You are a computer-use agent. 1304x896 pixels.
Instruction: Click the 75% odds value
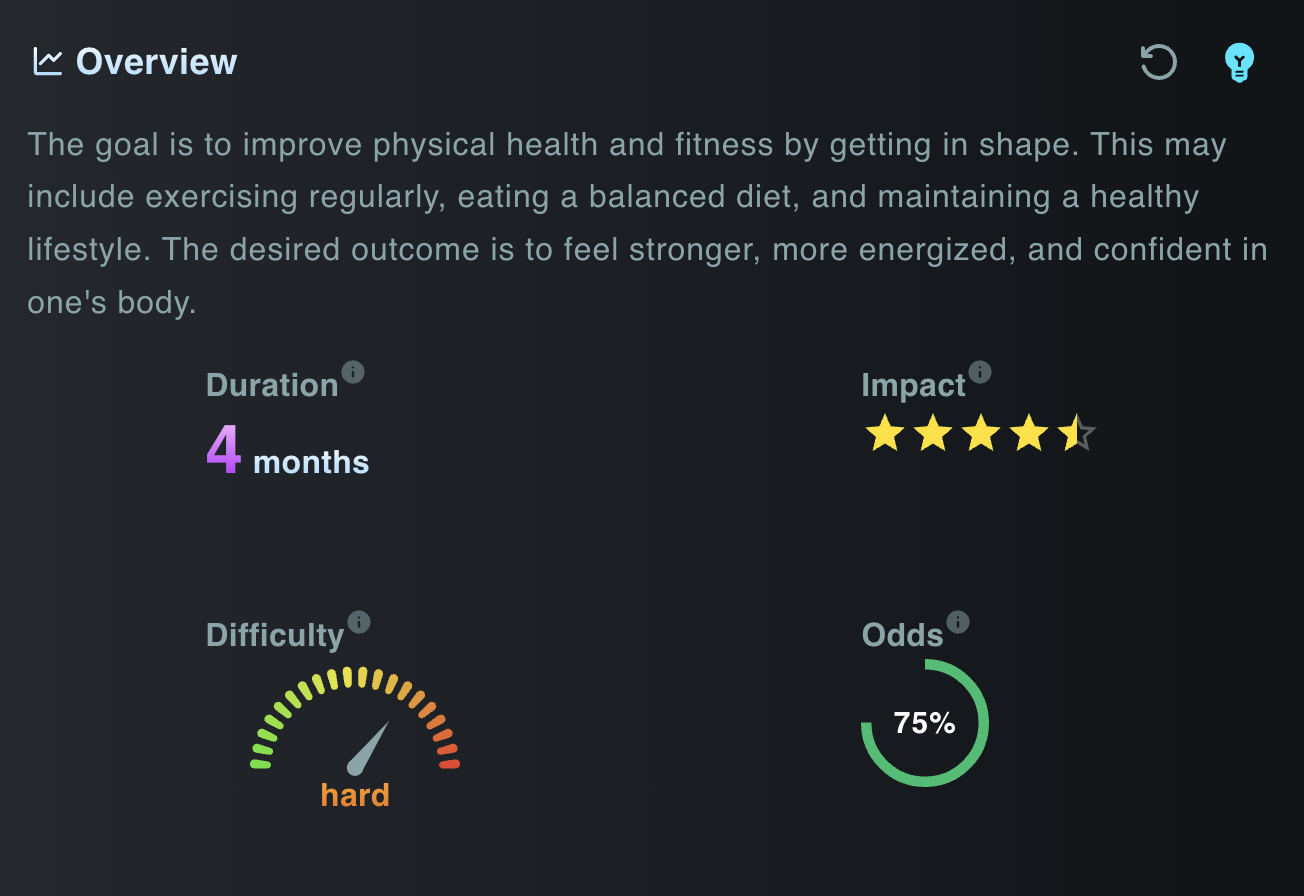(x=925, y=723)
